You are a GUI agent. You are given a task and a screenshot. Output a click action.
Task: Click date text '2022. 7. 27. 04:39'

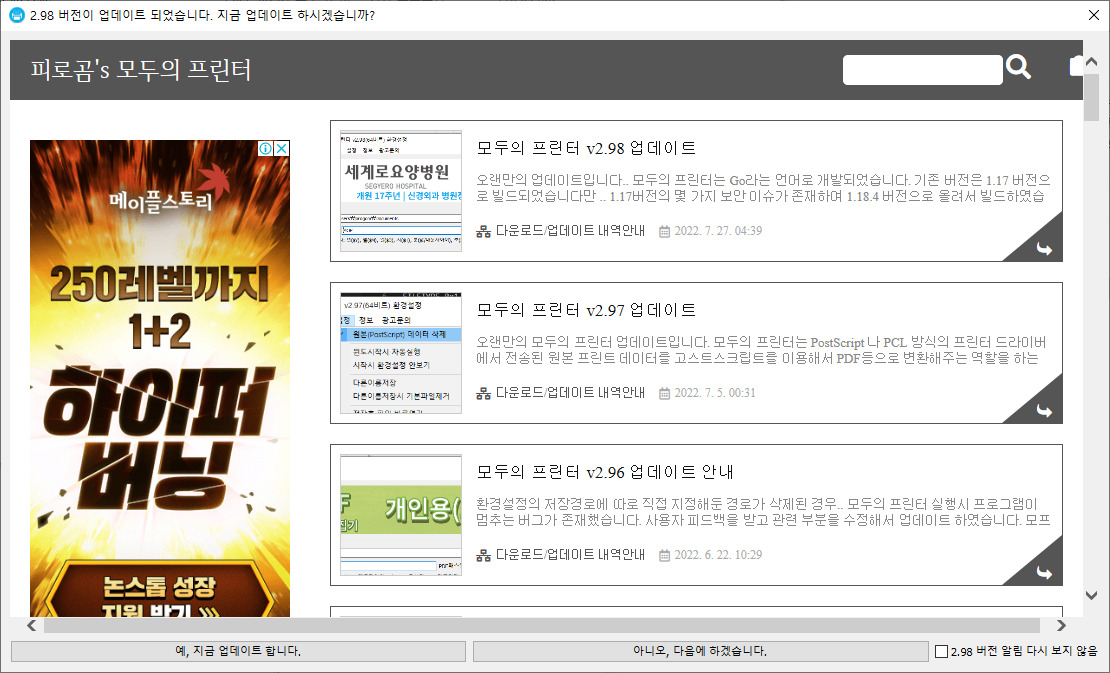pyautogui.click(x=718, y=231)
